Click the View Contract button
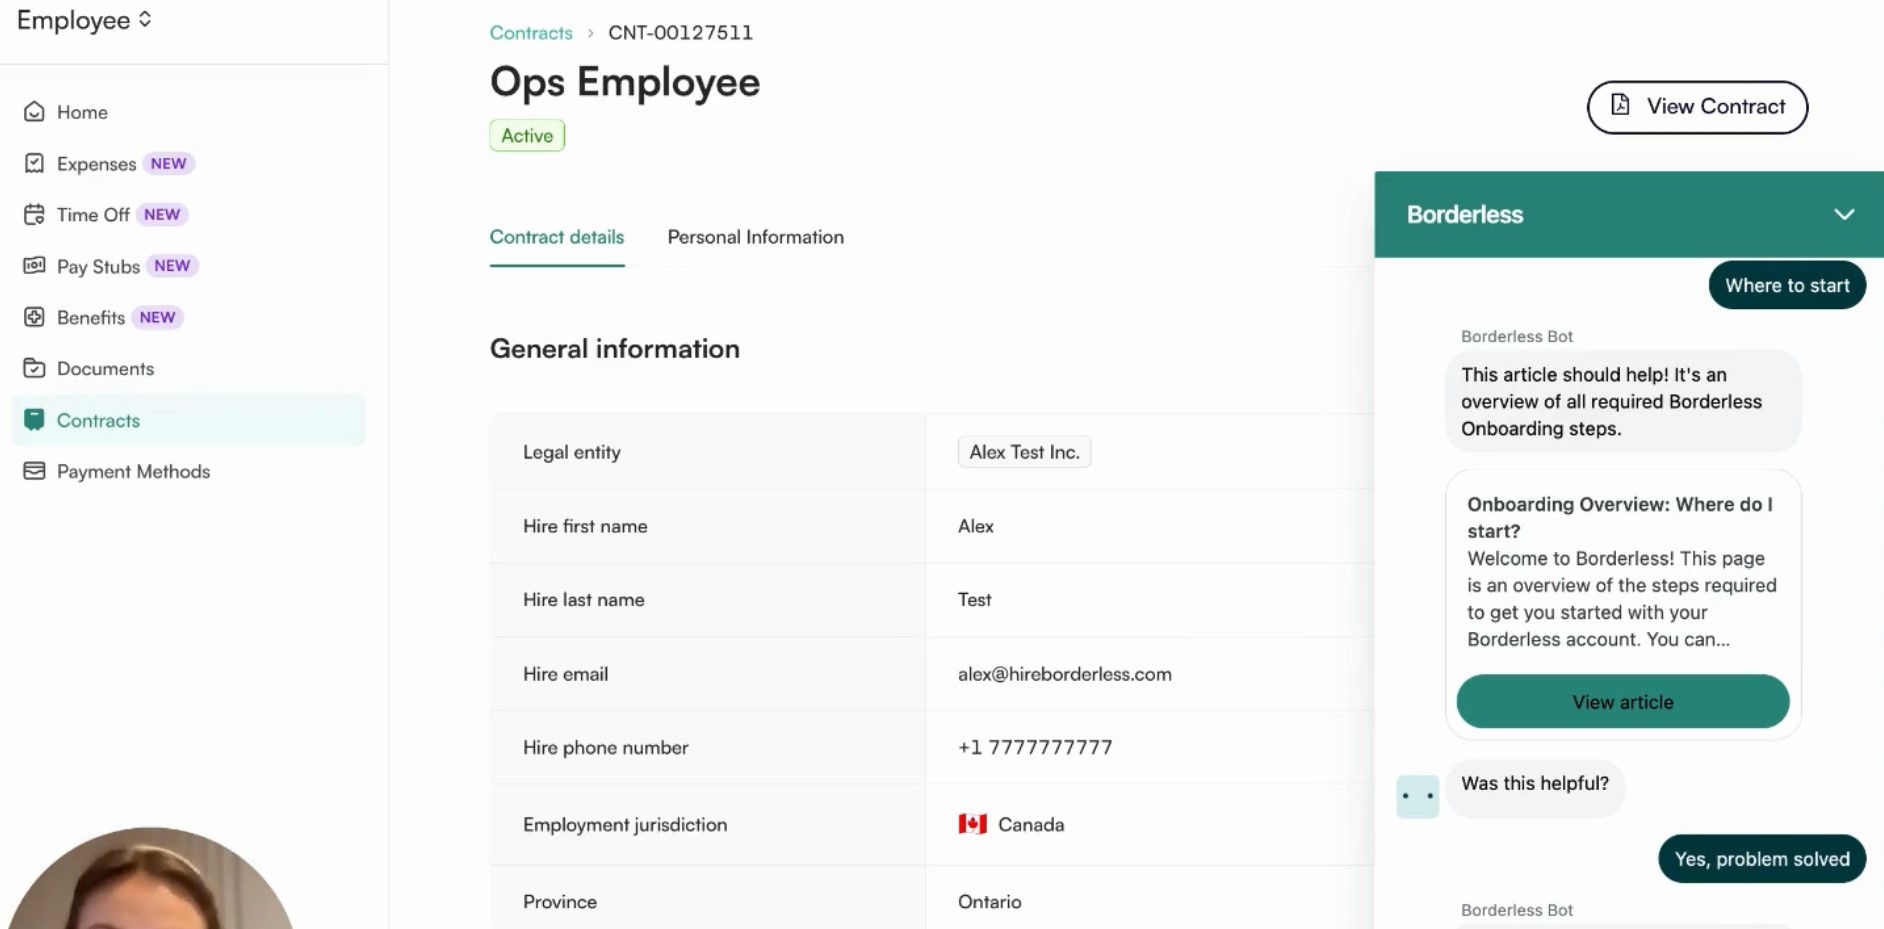 click(x=1697, y=107)
